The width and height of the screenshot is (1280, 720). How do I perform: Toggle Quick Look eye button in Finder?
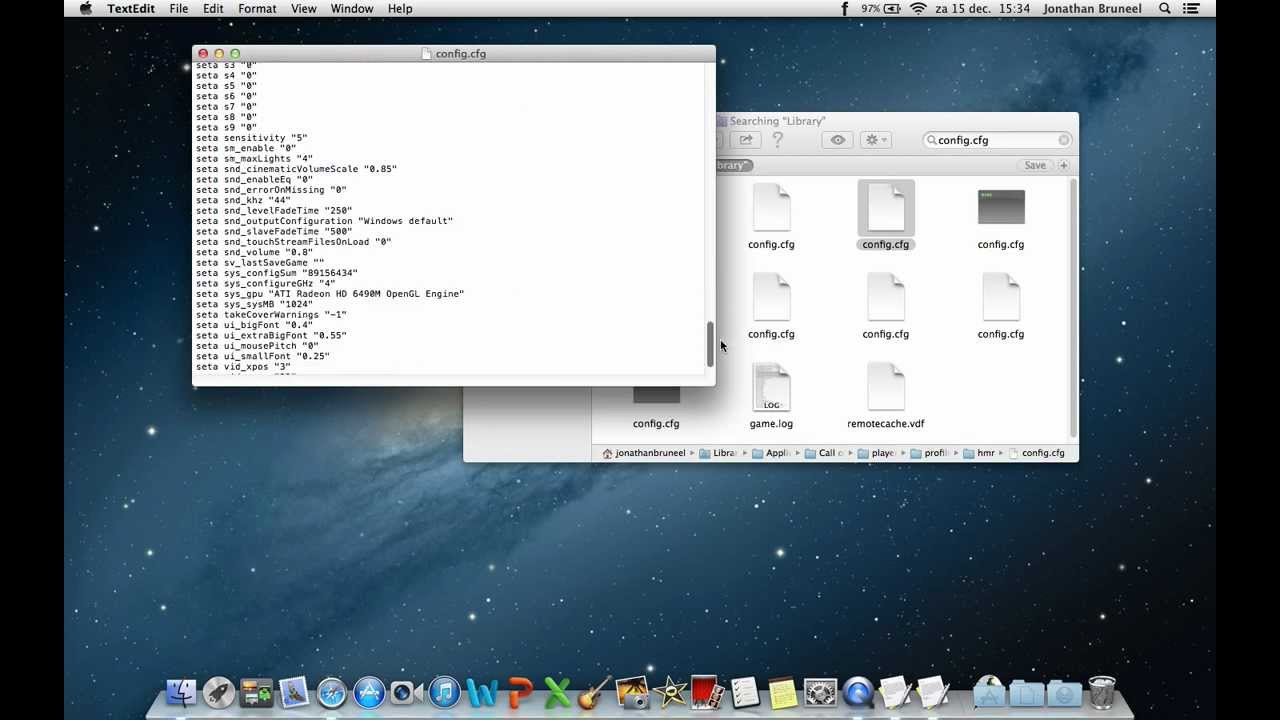838,140
